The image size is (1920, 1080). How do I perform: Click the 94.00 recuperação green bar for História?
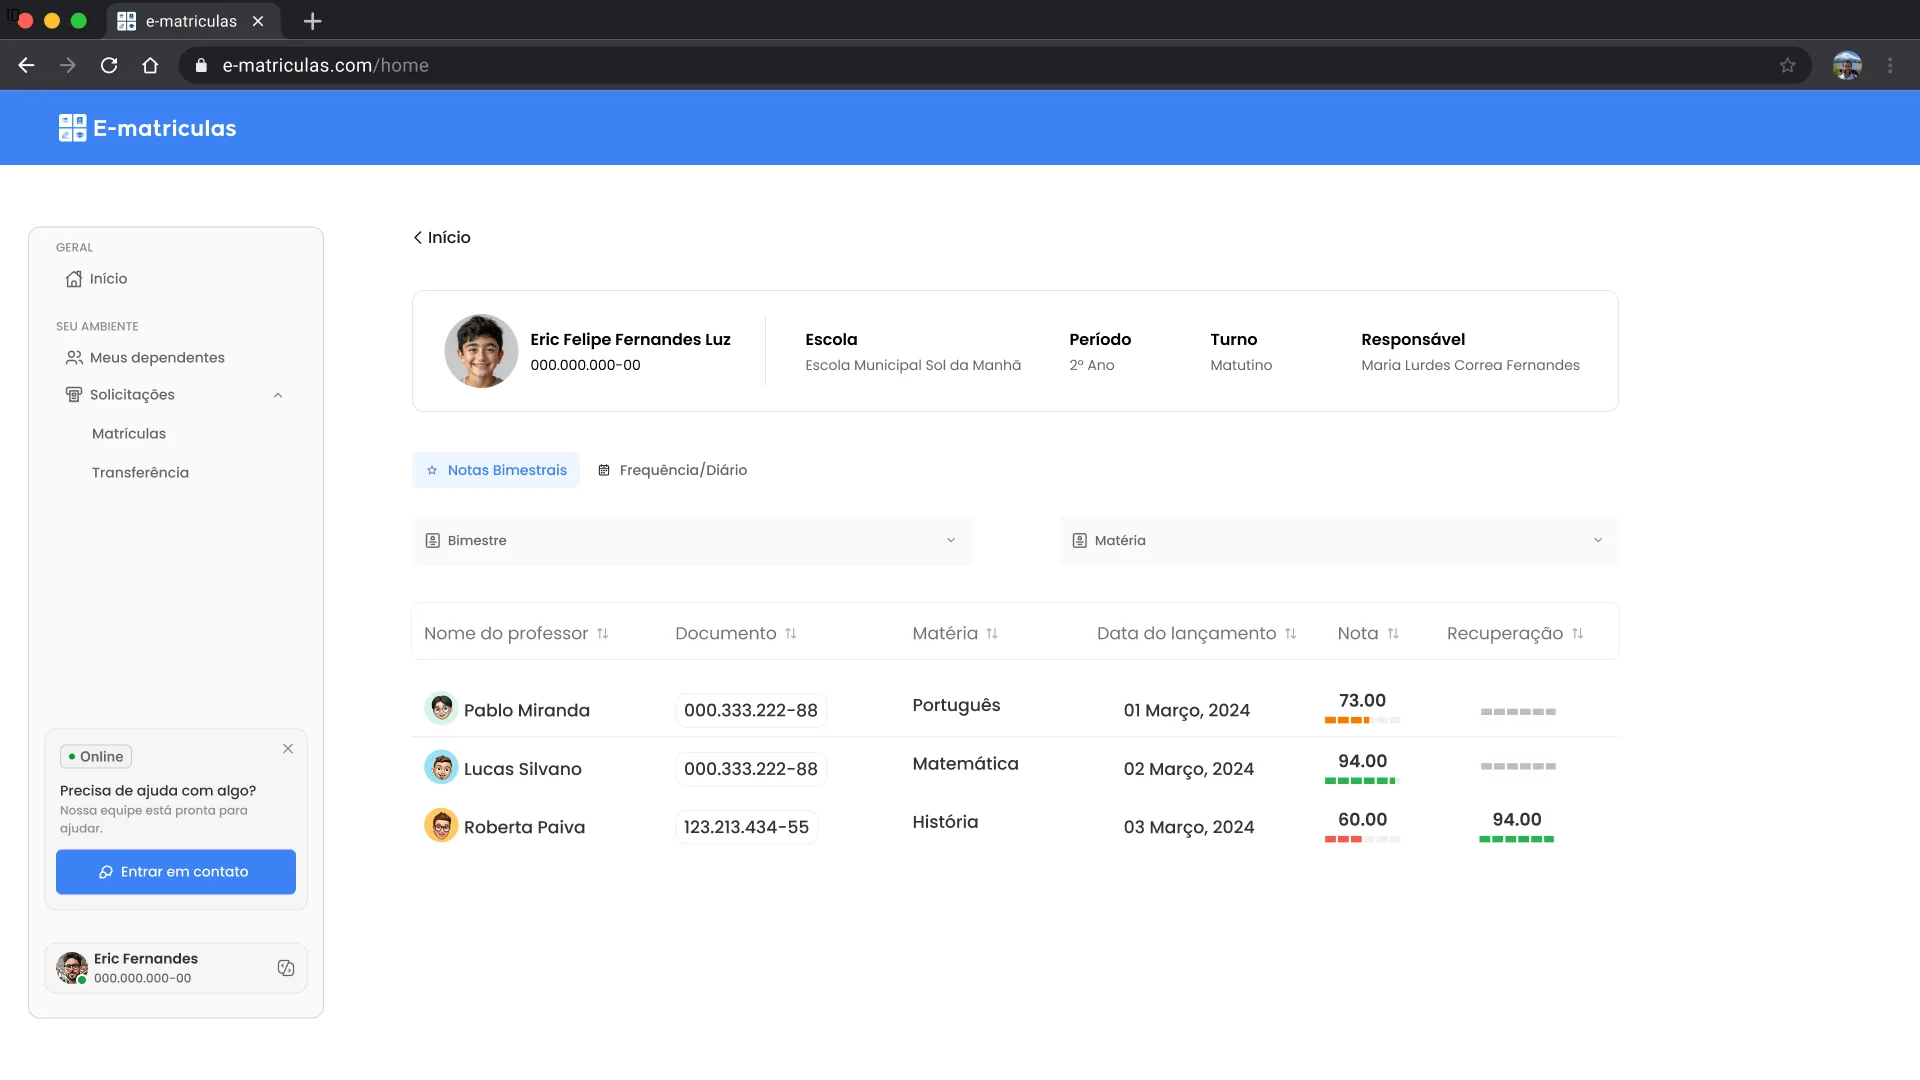click(x=1517, y=840)
